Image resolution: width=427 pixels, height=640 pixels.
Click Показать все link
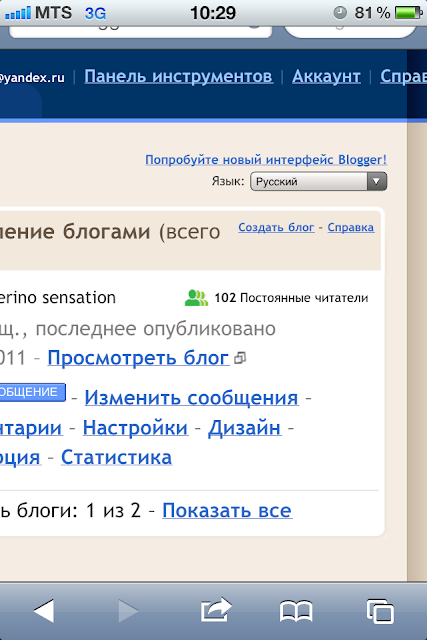(x=227, y=510)
